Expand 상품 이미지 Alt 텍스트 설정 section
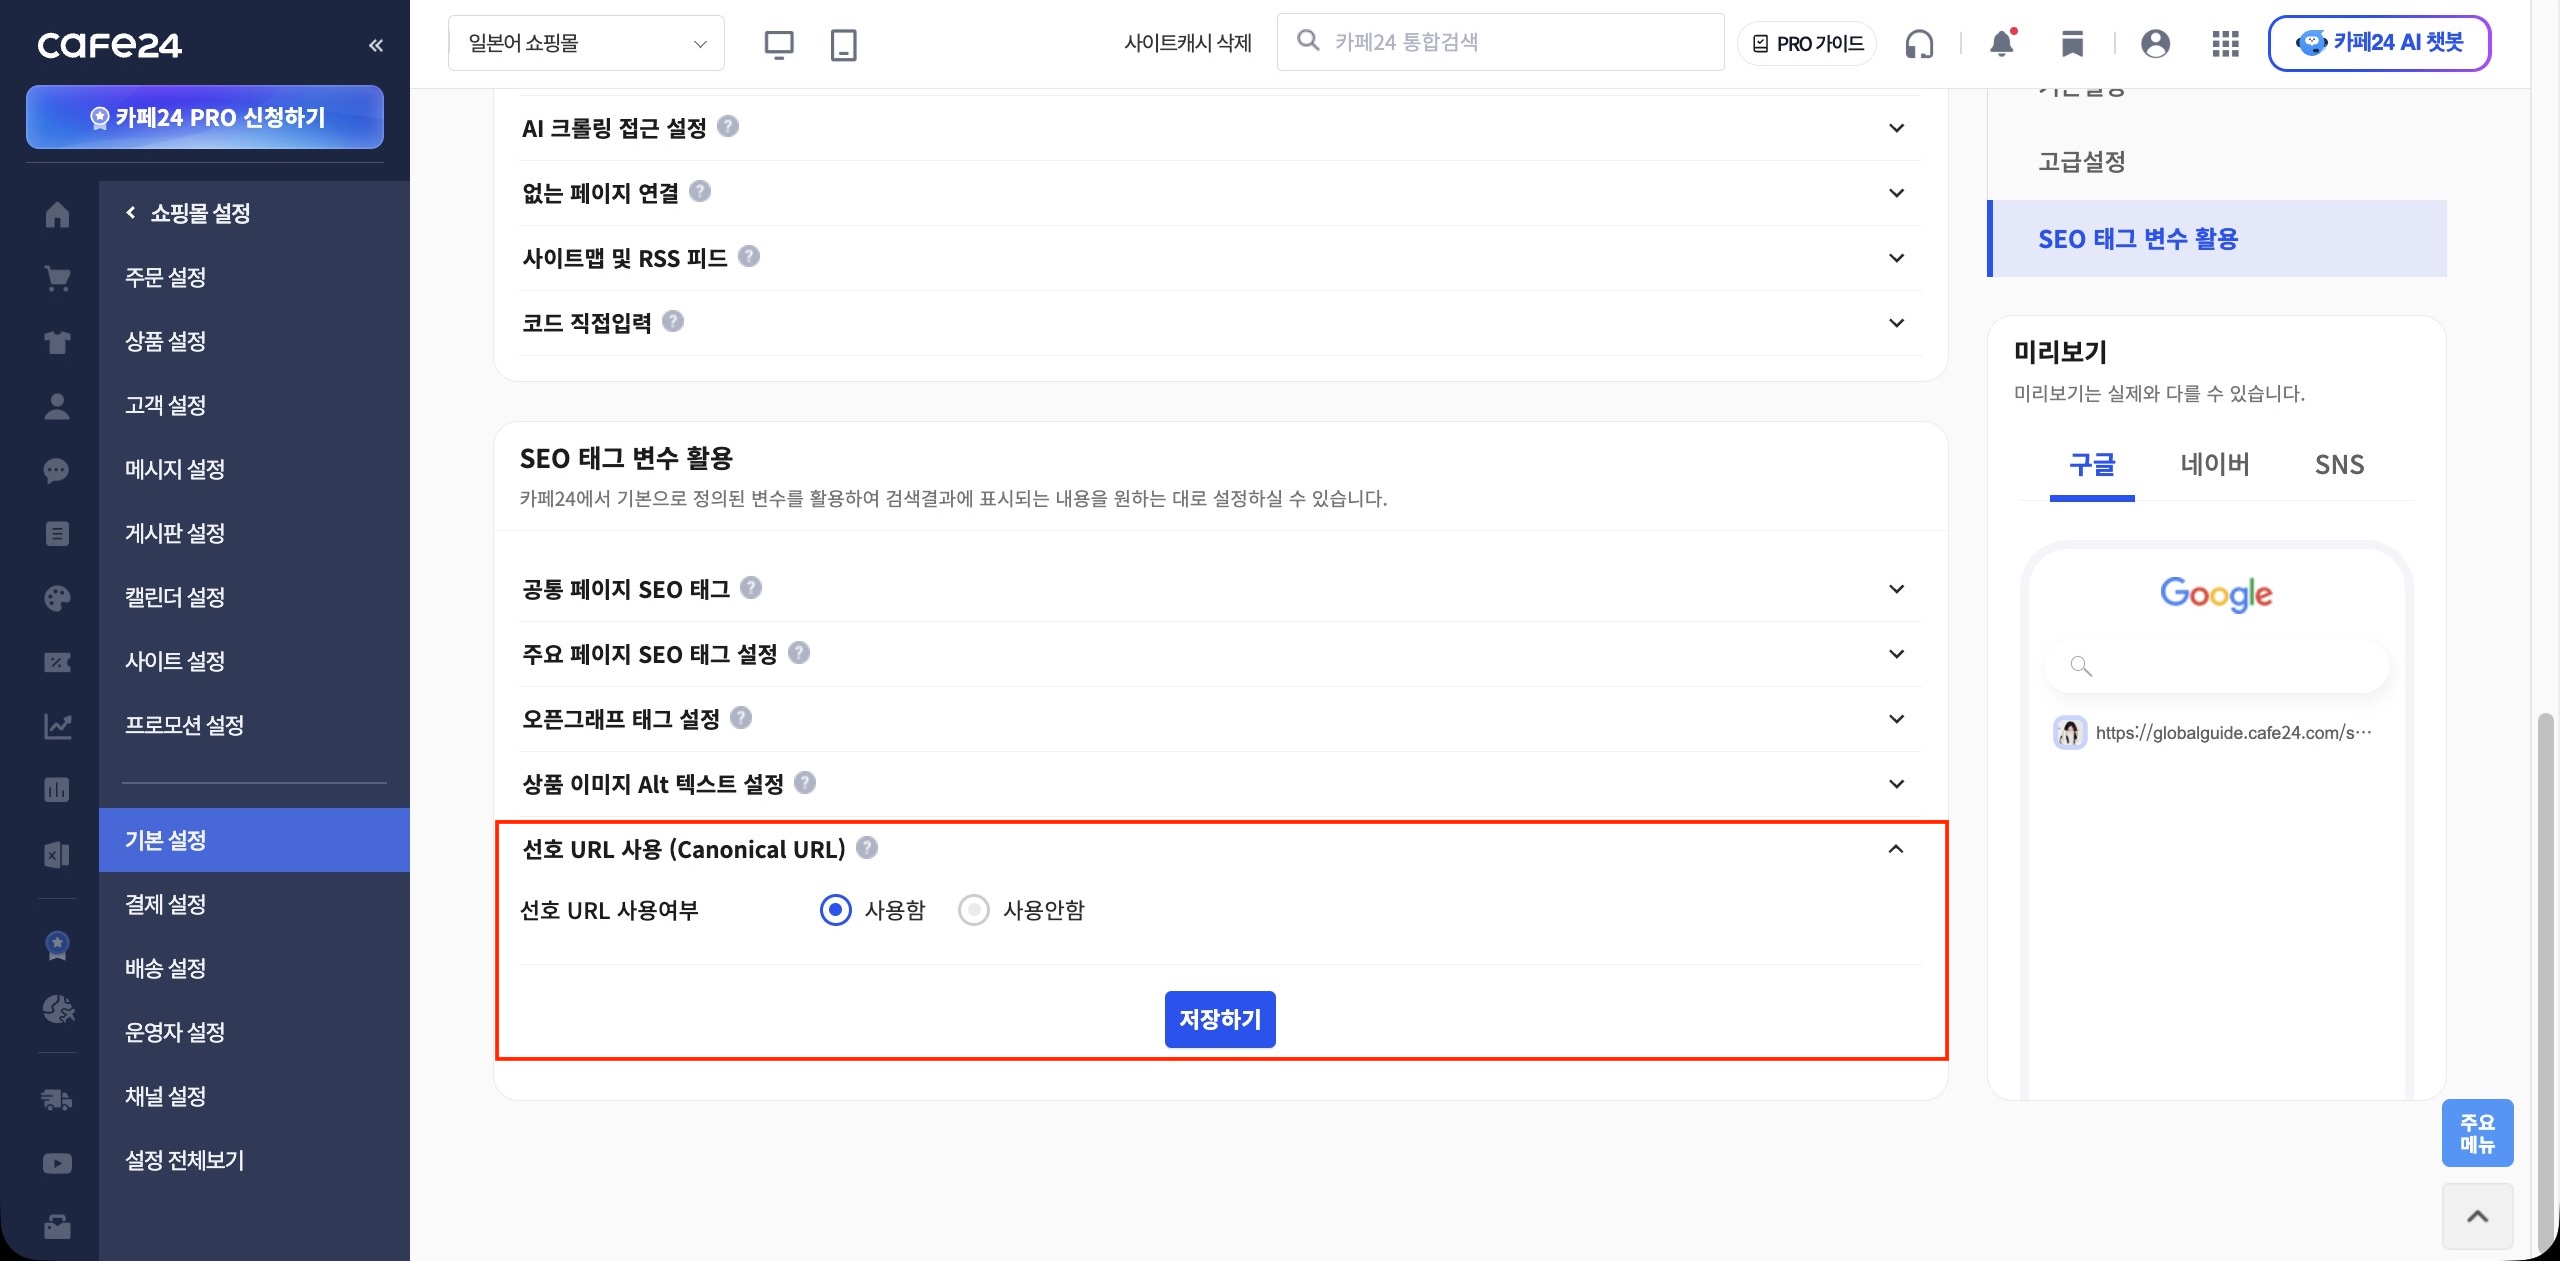2560x1261 pixels. 1896,784
